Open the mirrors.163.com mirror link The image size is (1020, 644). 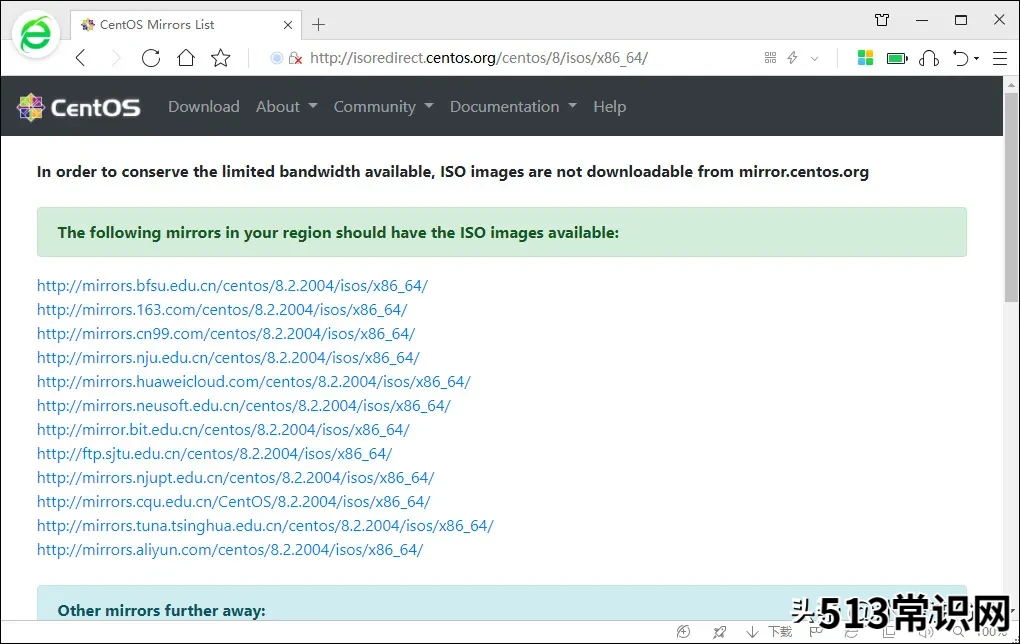(222, 310)
